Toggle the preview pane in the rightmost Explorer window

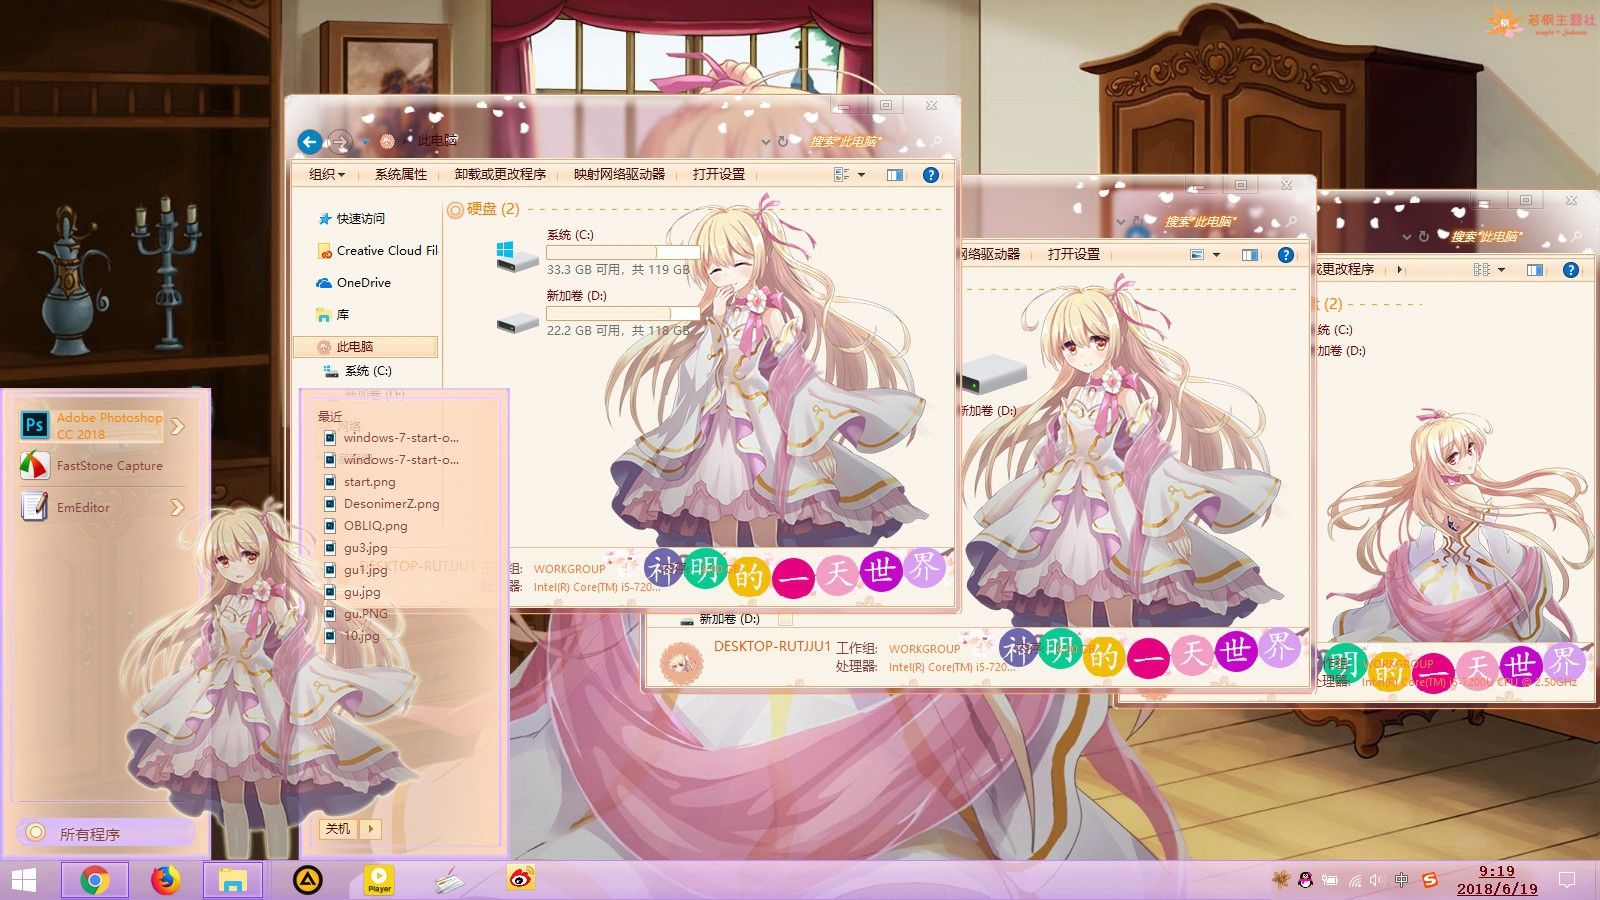(x=1535, y=270)
